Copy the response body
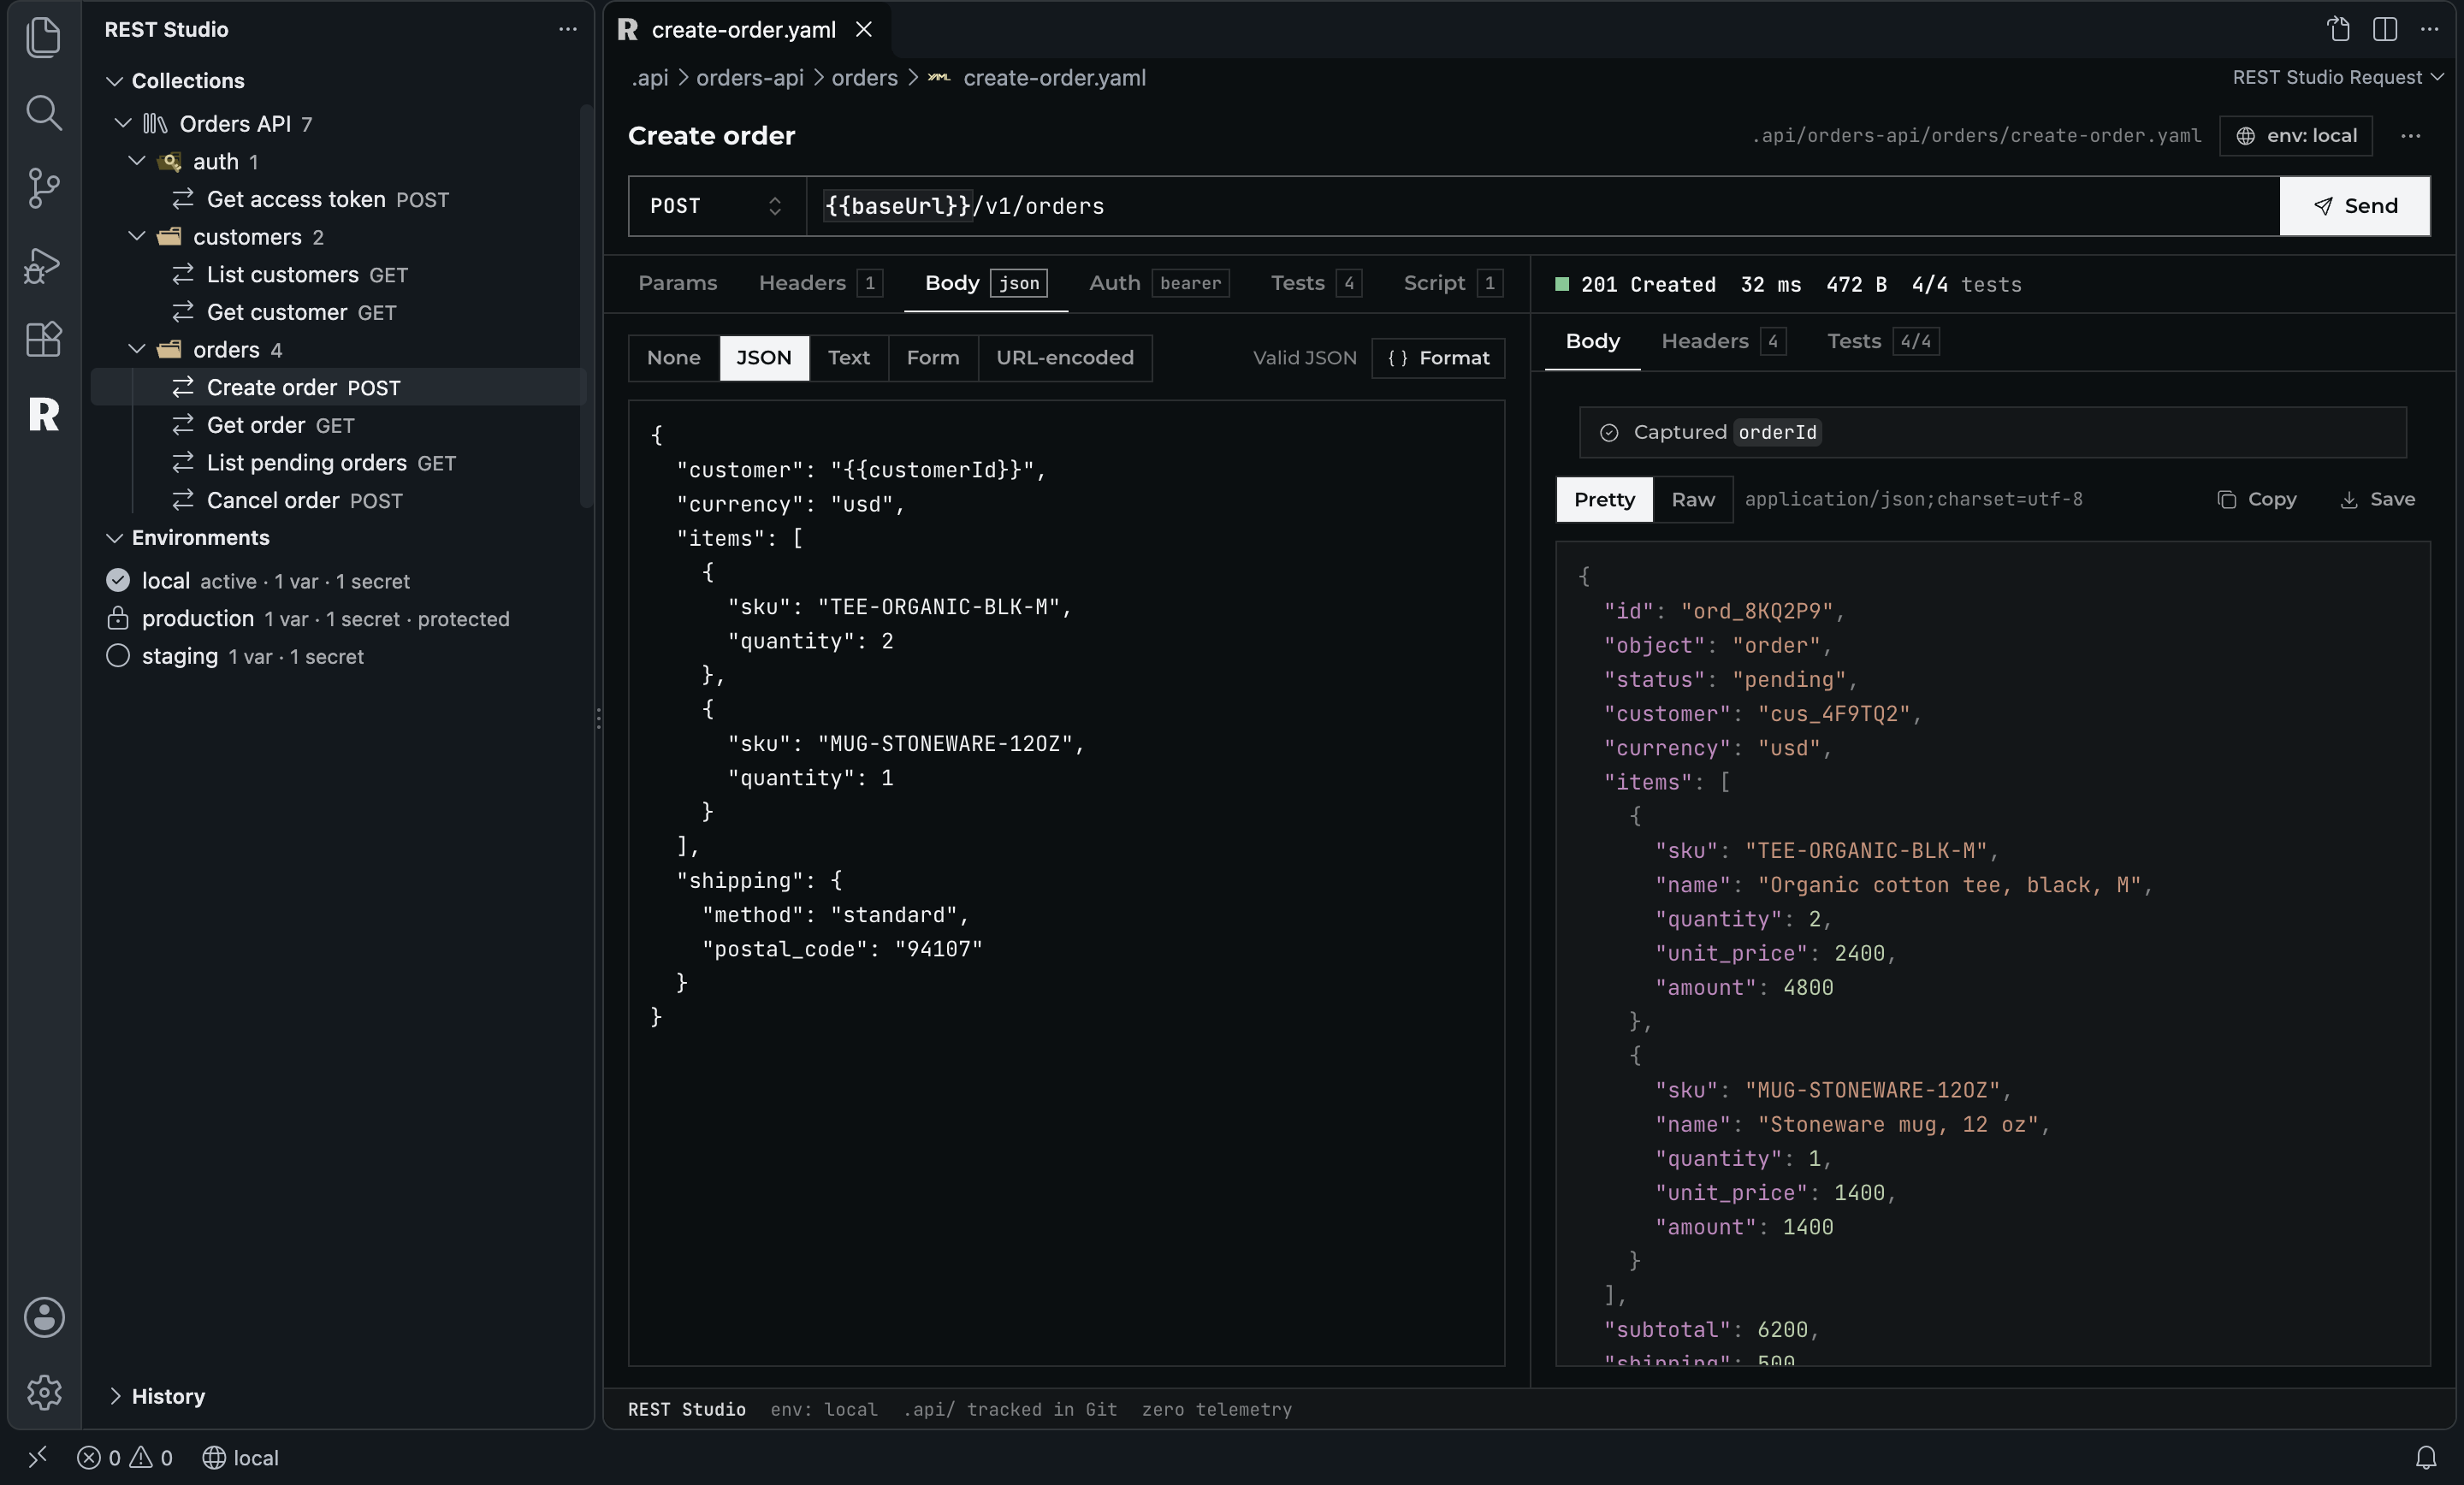 [2257, 499]
